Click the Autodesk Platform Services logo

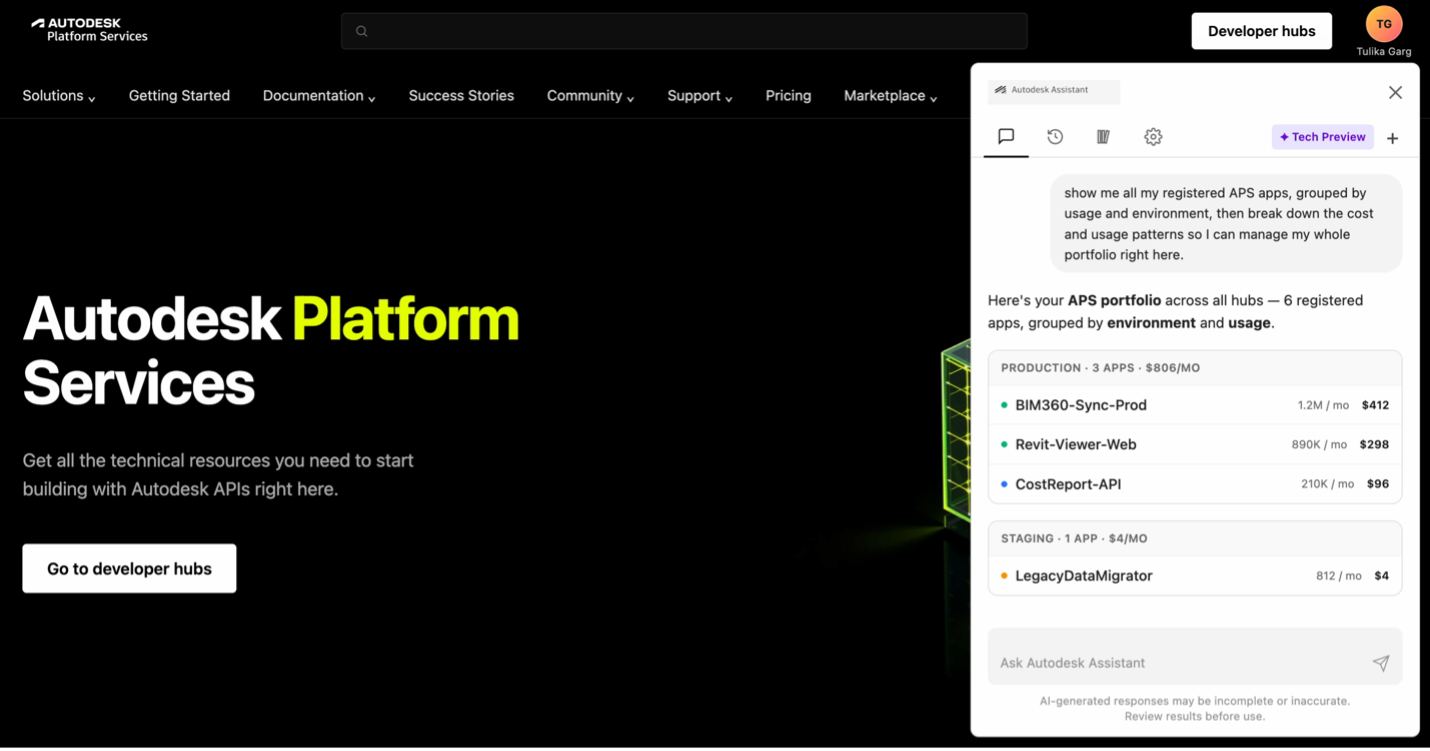click(x=89, y=30)
